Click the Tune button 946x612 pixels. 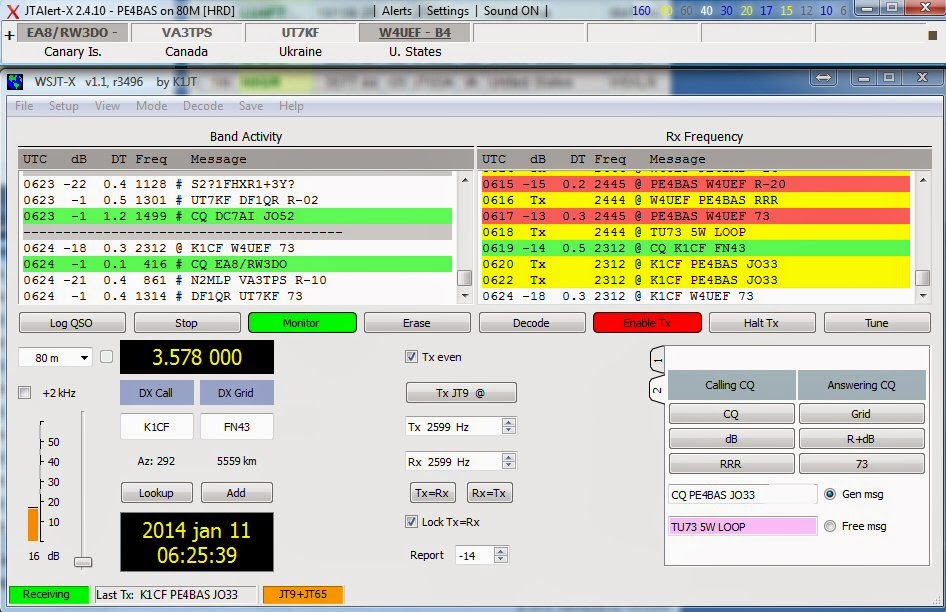coord(877,323)
